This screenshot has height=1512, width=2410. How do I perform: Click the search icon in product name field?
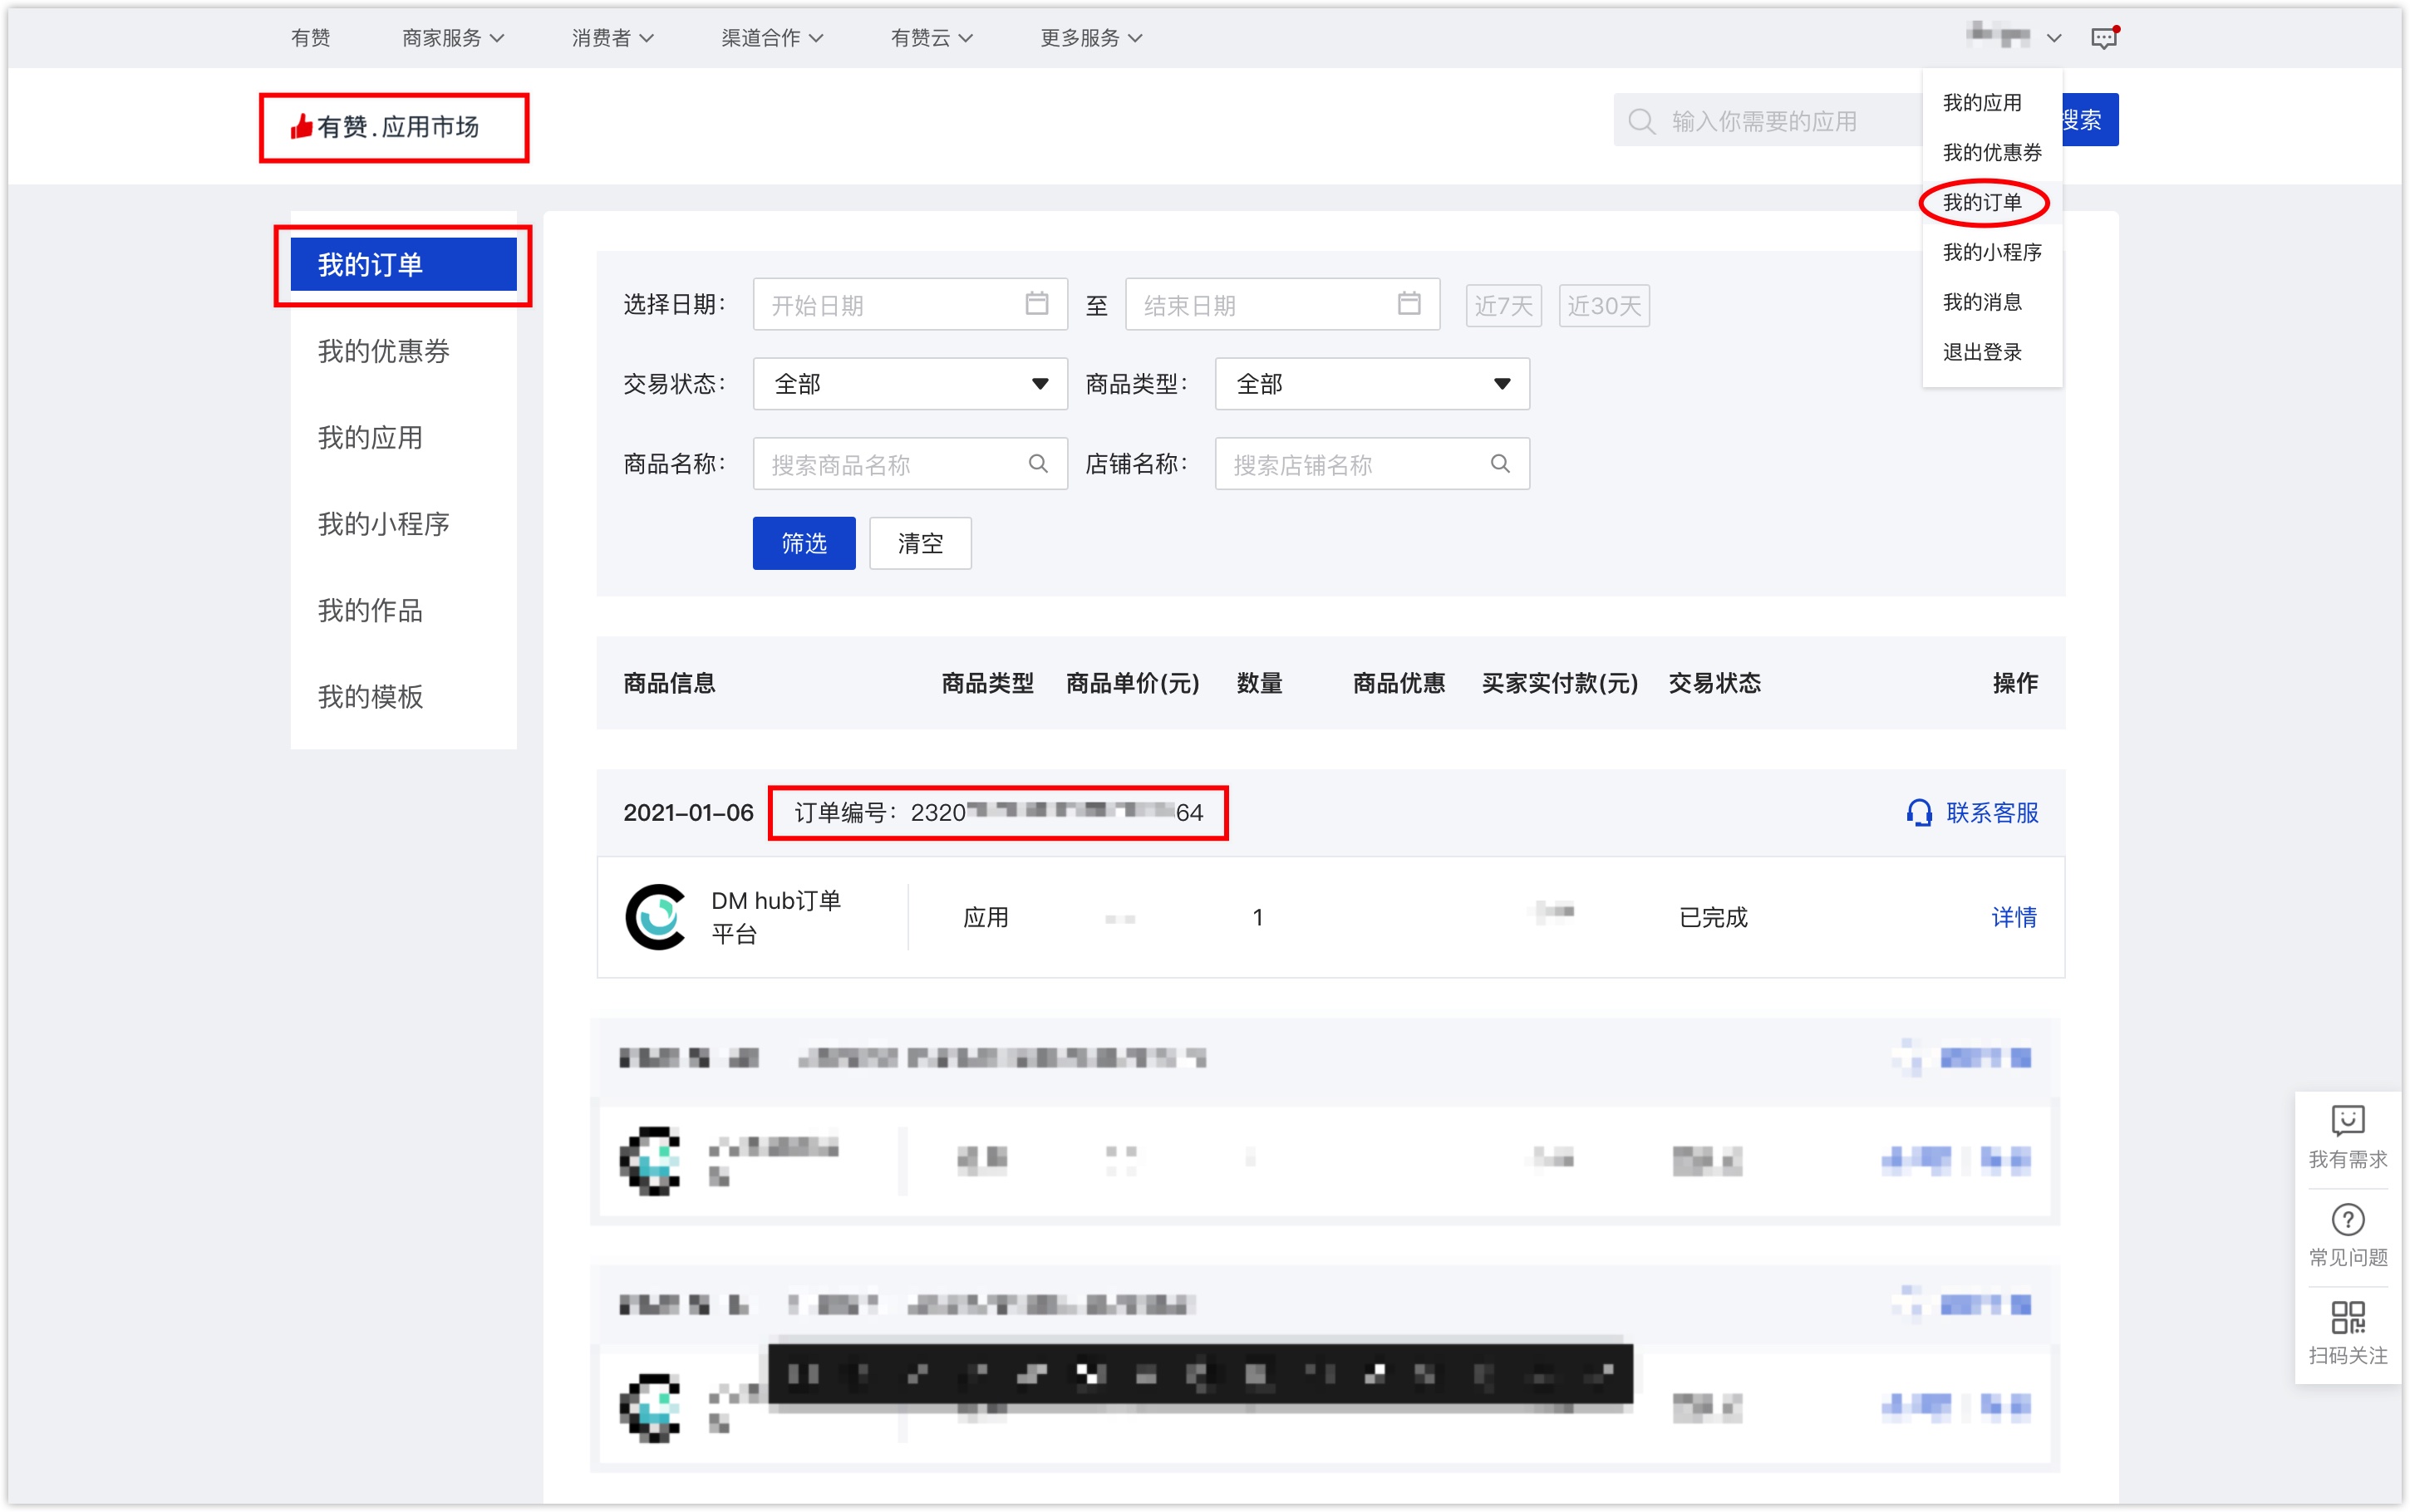(1038, 463)
